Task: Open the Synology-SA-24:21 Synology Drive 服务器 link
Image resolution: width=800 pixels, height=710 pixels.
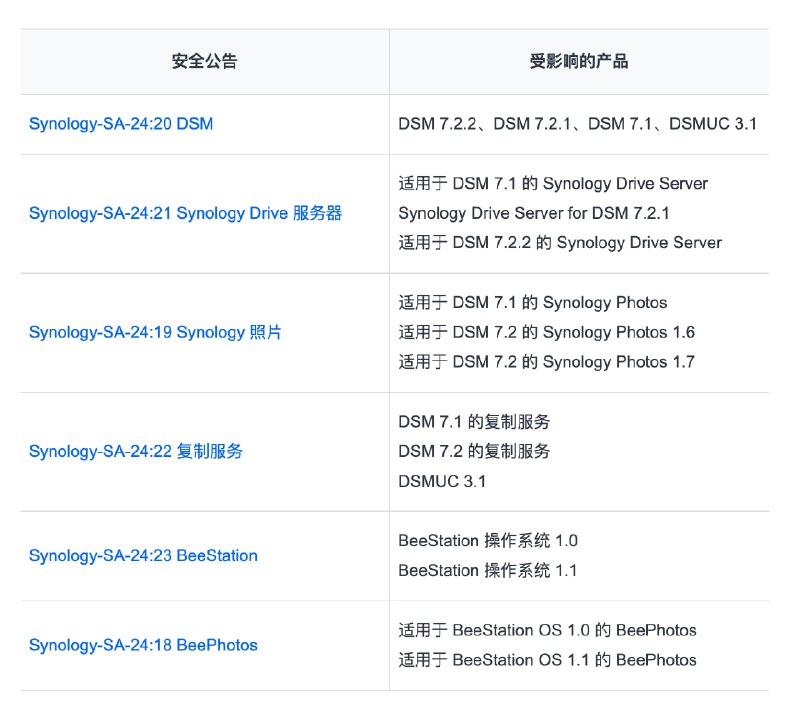Action: [x=185, y=214]
